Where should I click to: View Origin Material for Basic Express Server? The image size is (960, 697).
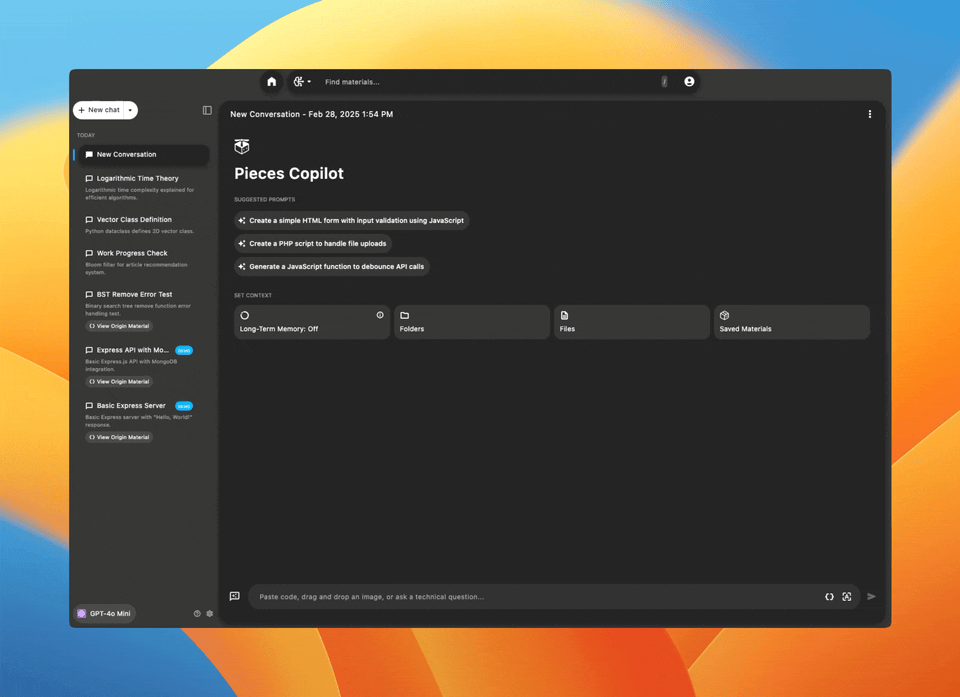pyautogui.click(x=119, y=437)
